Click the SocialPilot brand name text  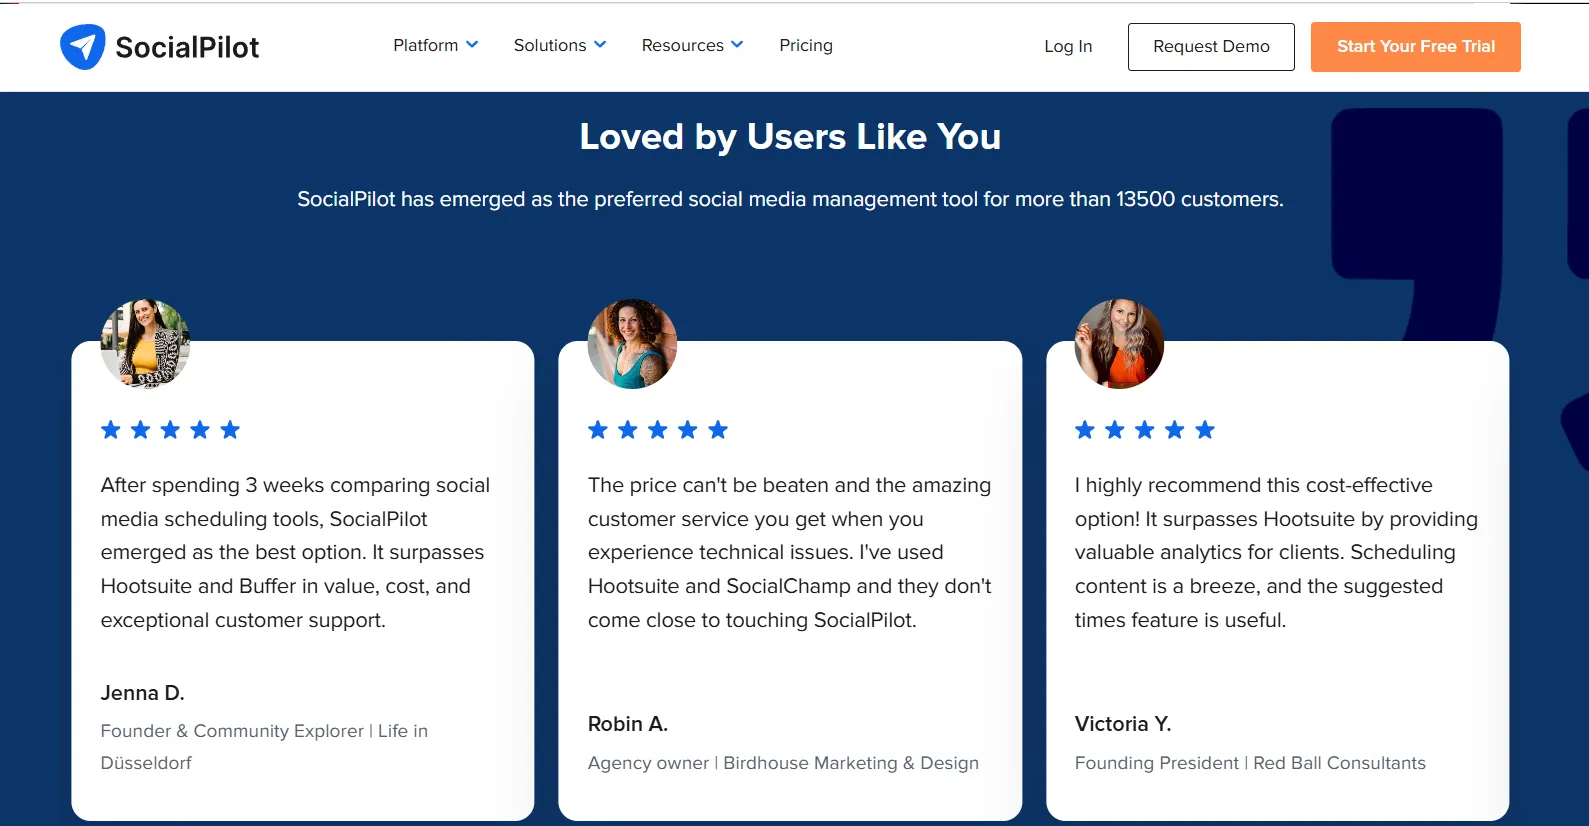(187, 47)
